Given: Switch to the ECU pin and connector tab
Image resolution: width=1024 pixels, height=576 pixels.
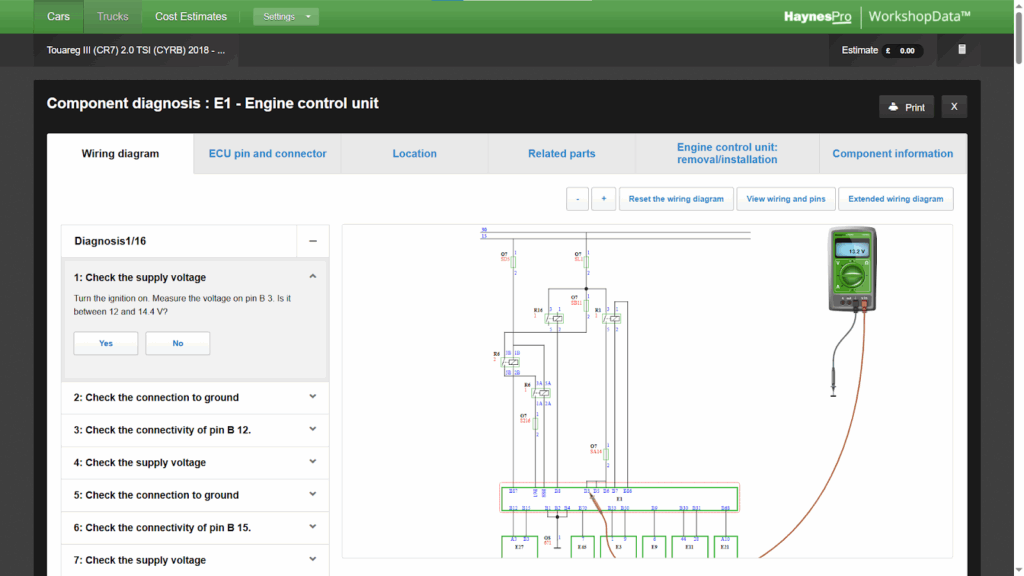Looking at the screenshot, I should pos(266,153).
